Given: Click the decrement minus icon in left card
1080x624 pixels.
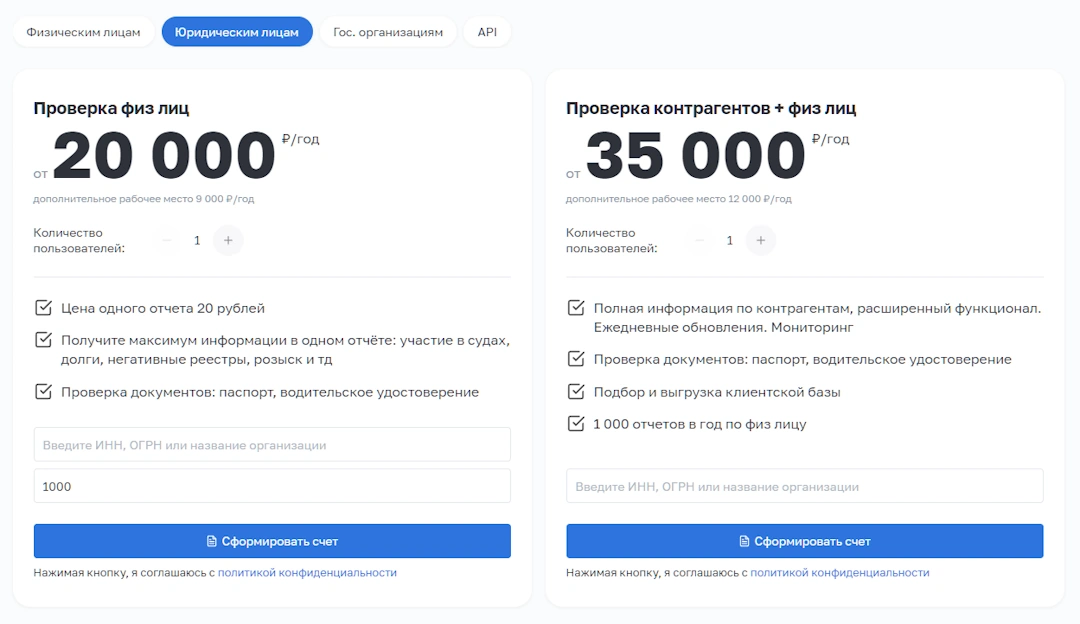Looking at the screenshot, I should pos(166,240).
